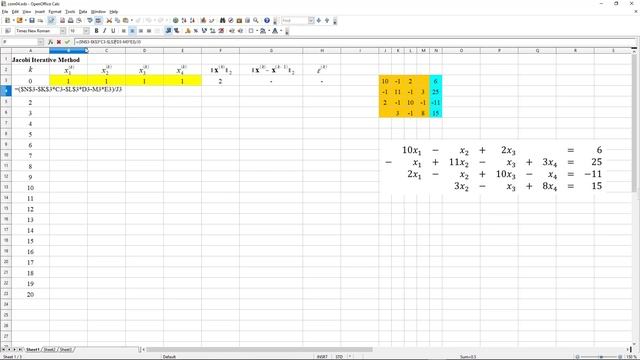Expand the Paste options dropdown arrow
Screen dimensions: 640x360
[x=132, y=20]
